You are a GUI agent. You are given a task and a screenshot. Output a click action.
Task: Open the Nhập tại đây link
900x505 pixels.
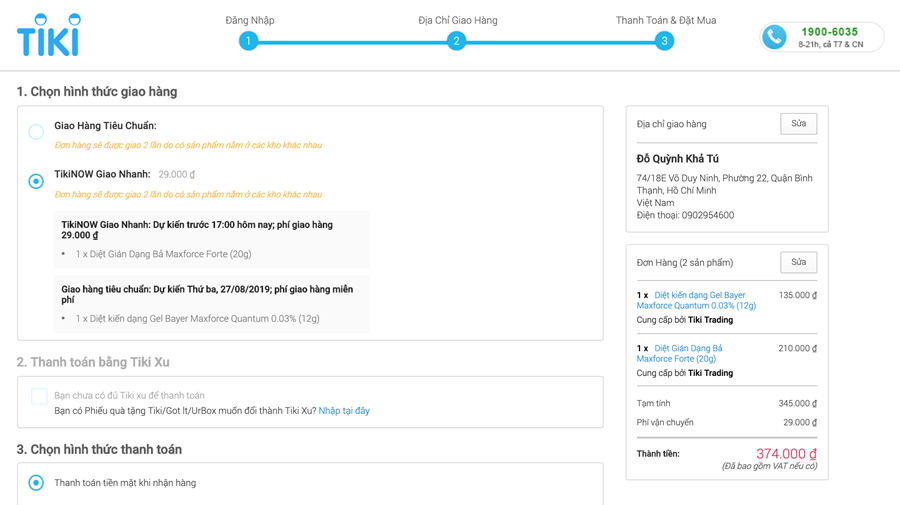tap(344, 411)
